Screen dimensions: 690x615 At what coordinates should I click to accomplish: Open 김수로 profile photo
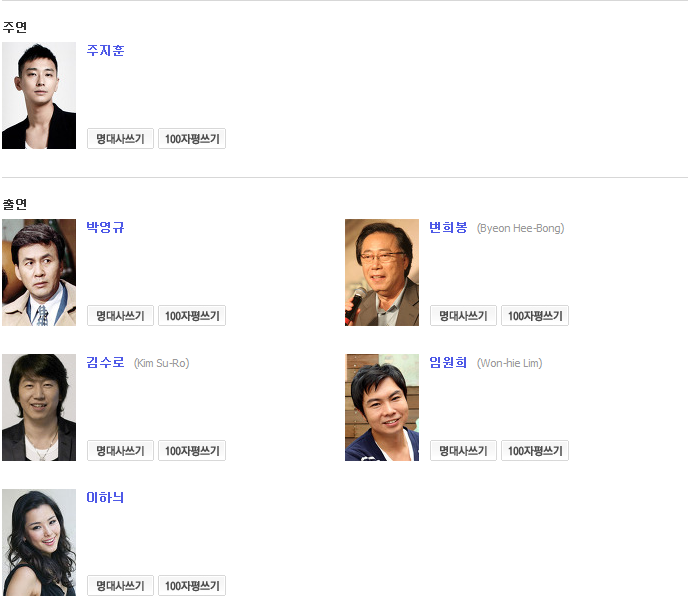point(39,408)
